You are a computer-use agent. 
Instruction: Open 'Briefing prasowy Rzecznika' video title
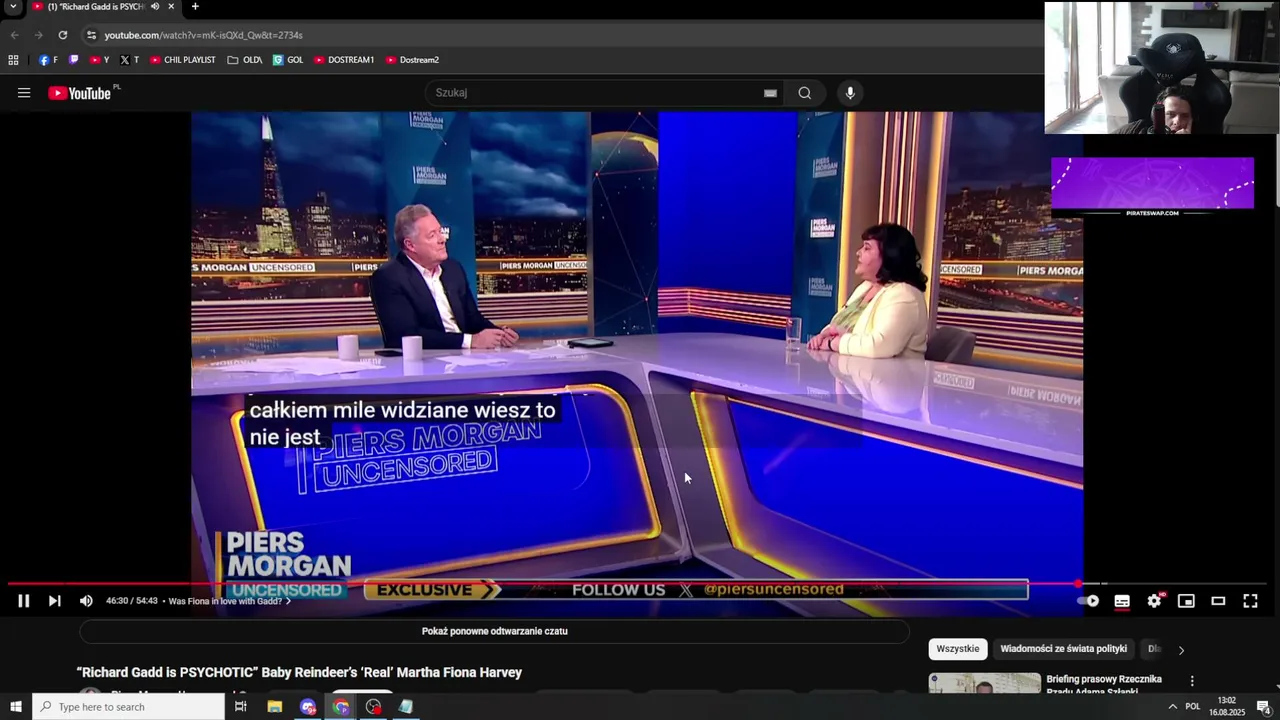1104,685
